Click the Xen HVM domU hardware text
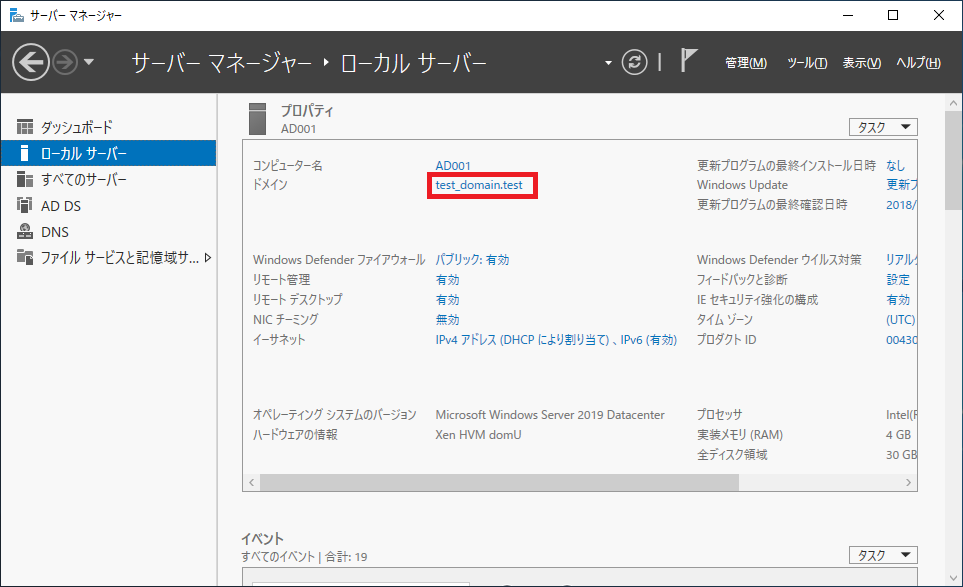Viewport: 963px width, 587px height. tap(478, 435)
